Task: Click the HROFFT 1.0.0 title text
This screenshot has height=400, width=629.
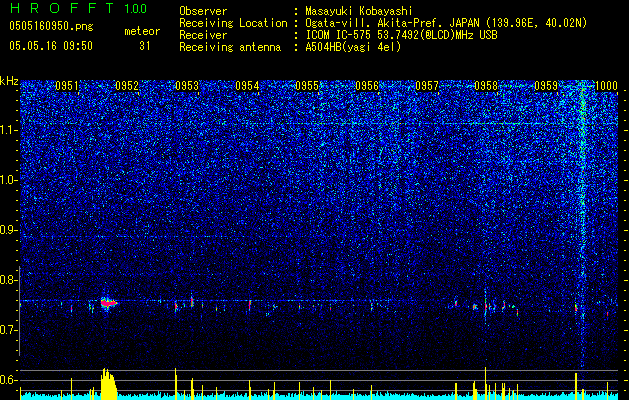Action: click(x=79, y=8)
